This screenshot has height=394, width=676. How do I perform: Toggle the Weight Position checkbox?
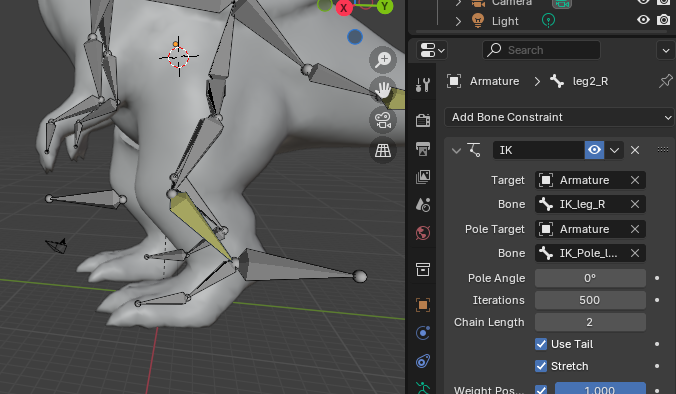541,389
